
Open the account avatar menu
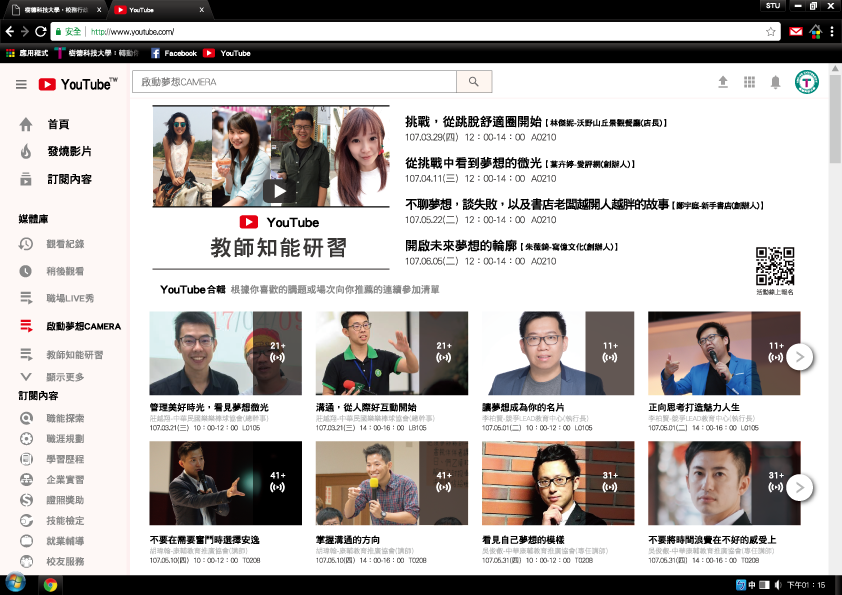coord(807,82)
